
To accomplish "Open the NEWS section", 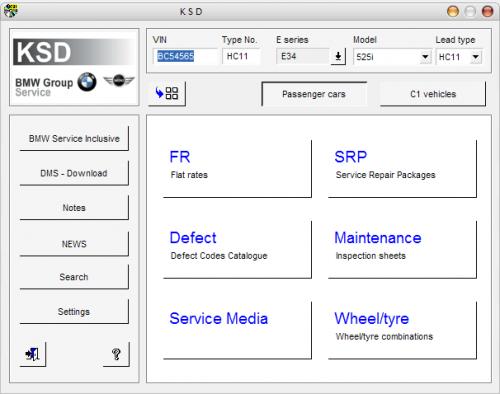I will click(x=74, y=244).
